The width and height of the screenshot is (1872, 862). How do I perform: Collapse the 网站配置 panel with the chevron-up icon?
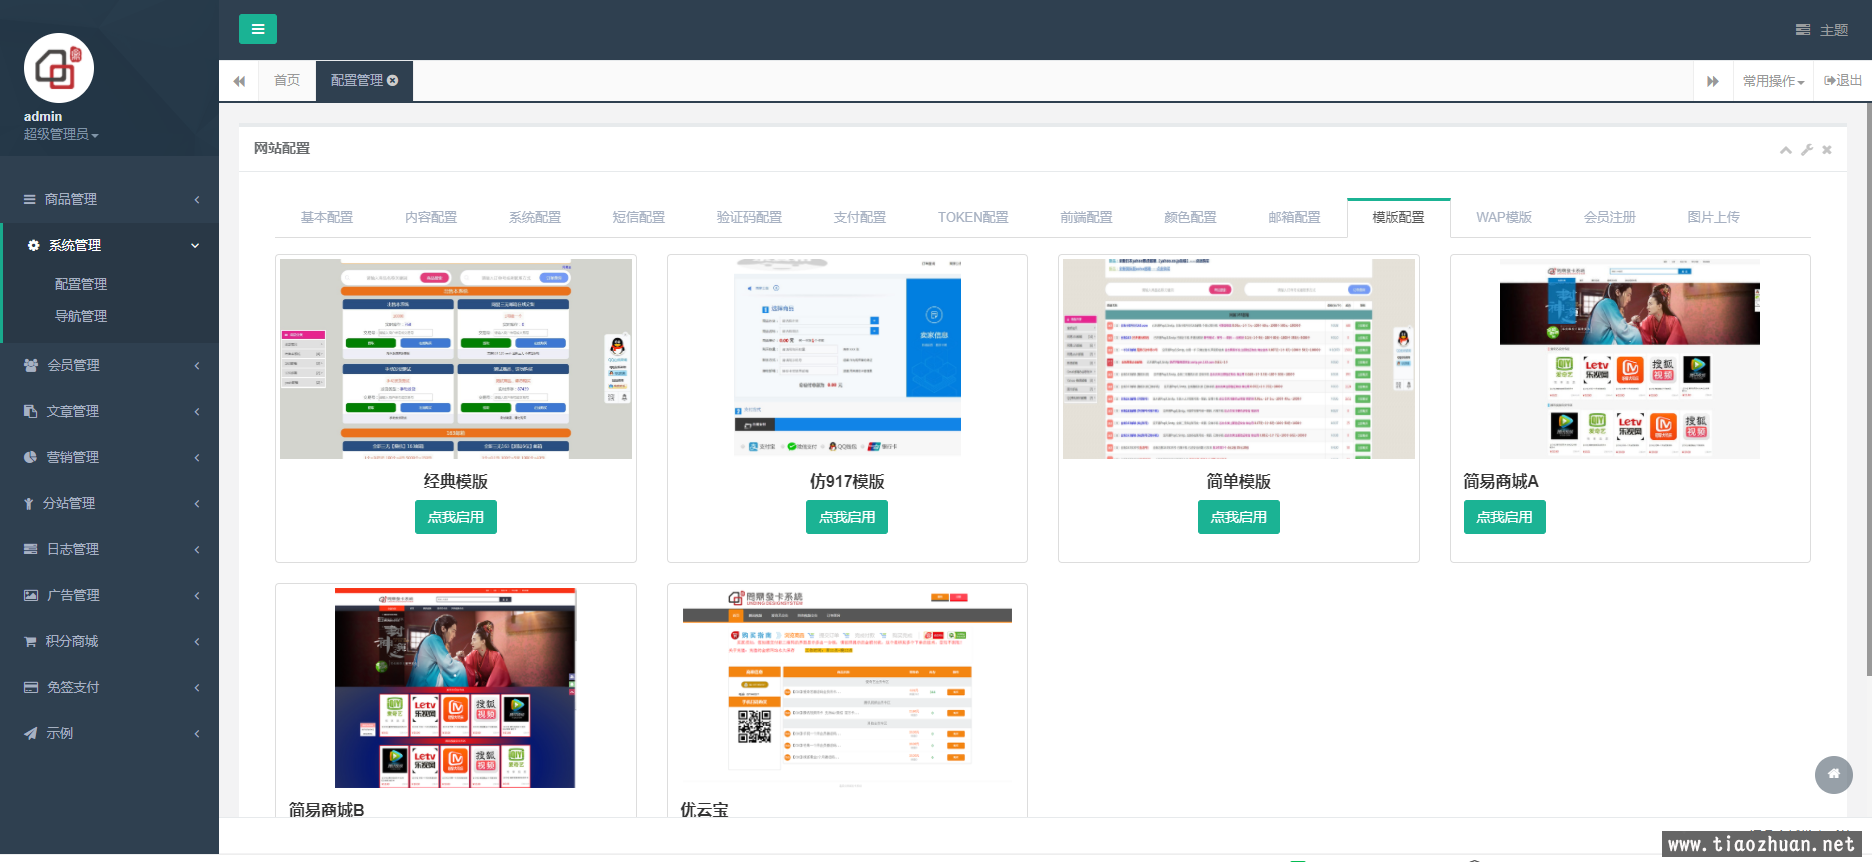tap(1785, 150)
